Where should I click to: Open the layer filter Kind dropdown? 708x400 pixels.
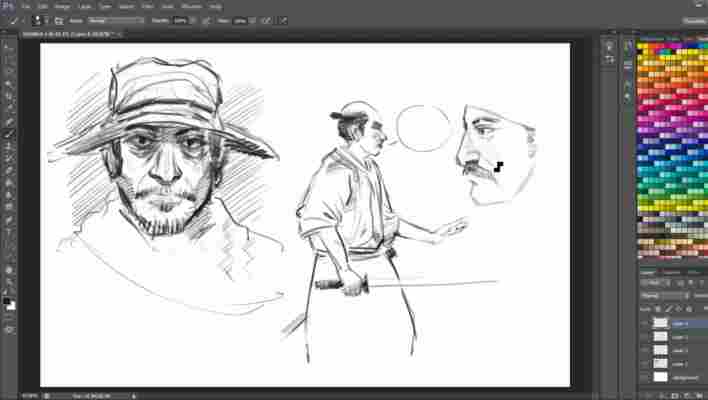click(x=655, y=283)
